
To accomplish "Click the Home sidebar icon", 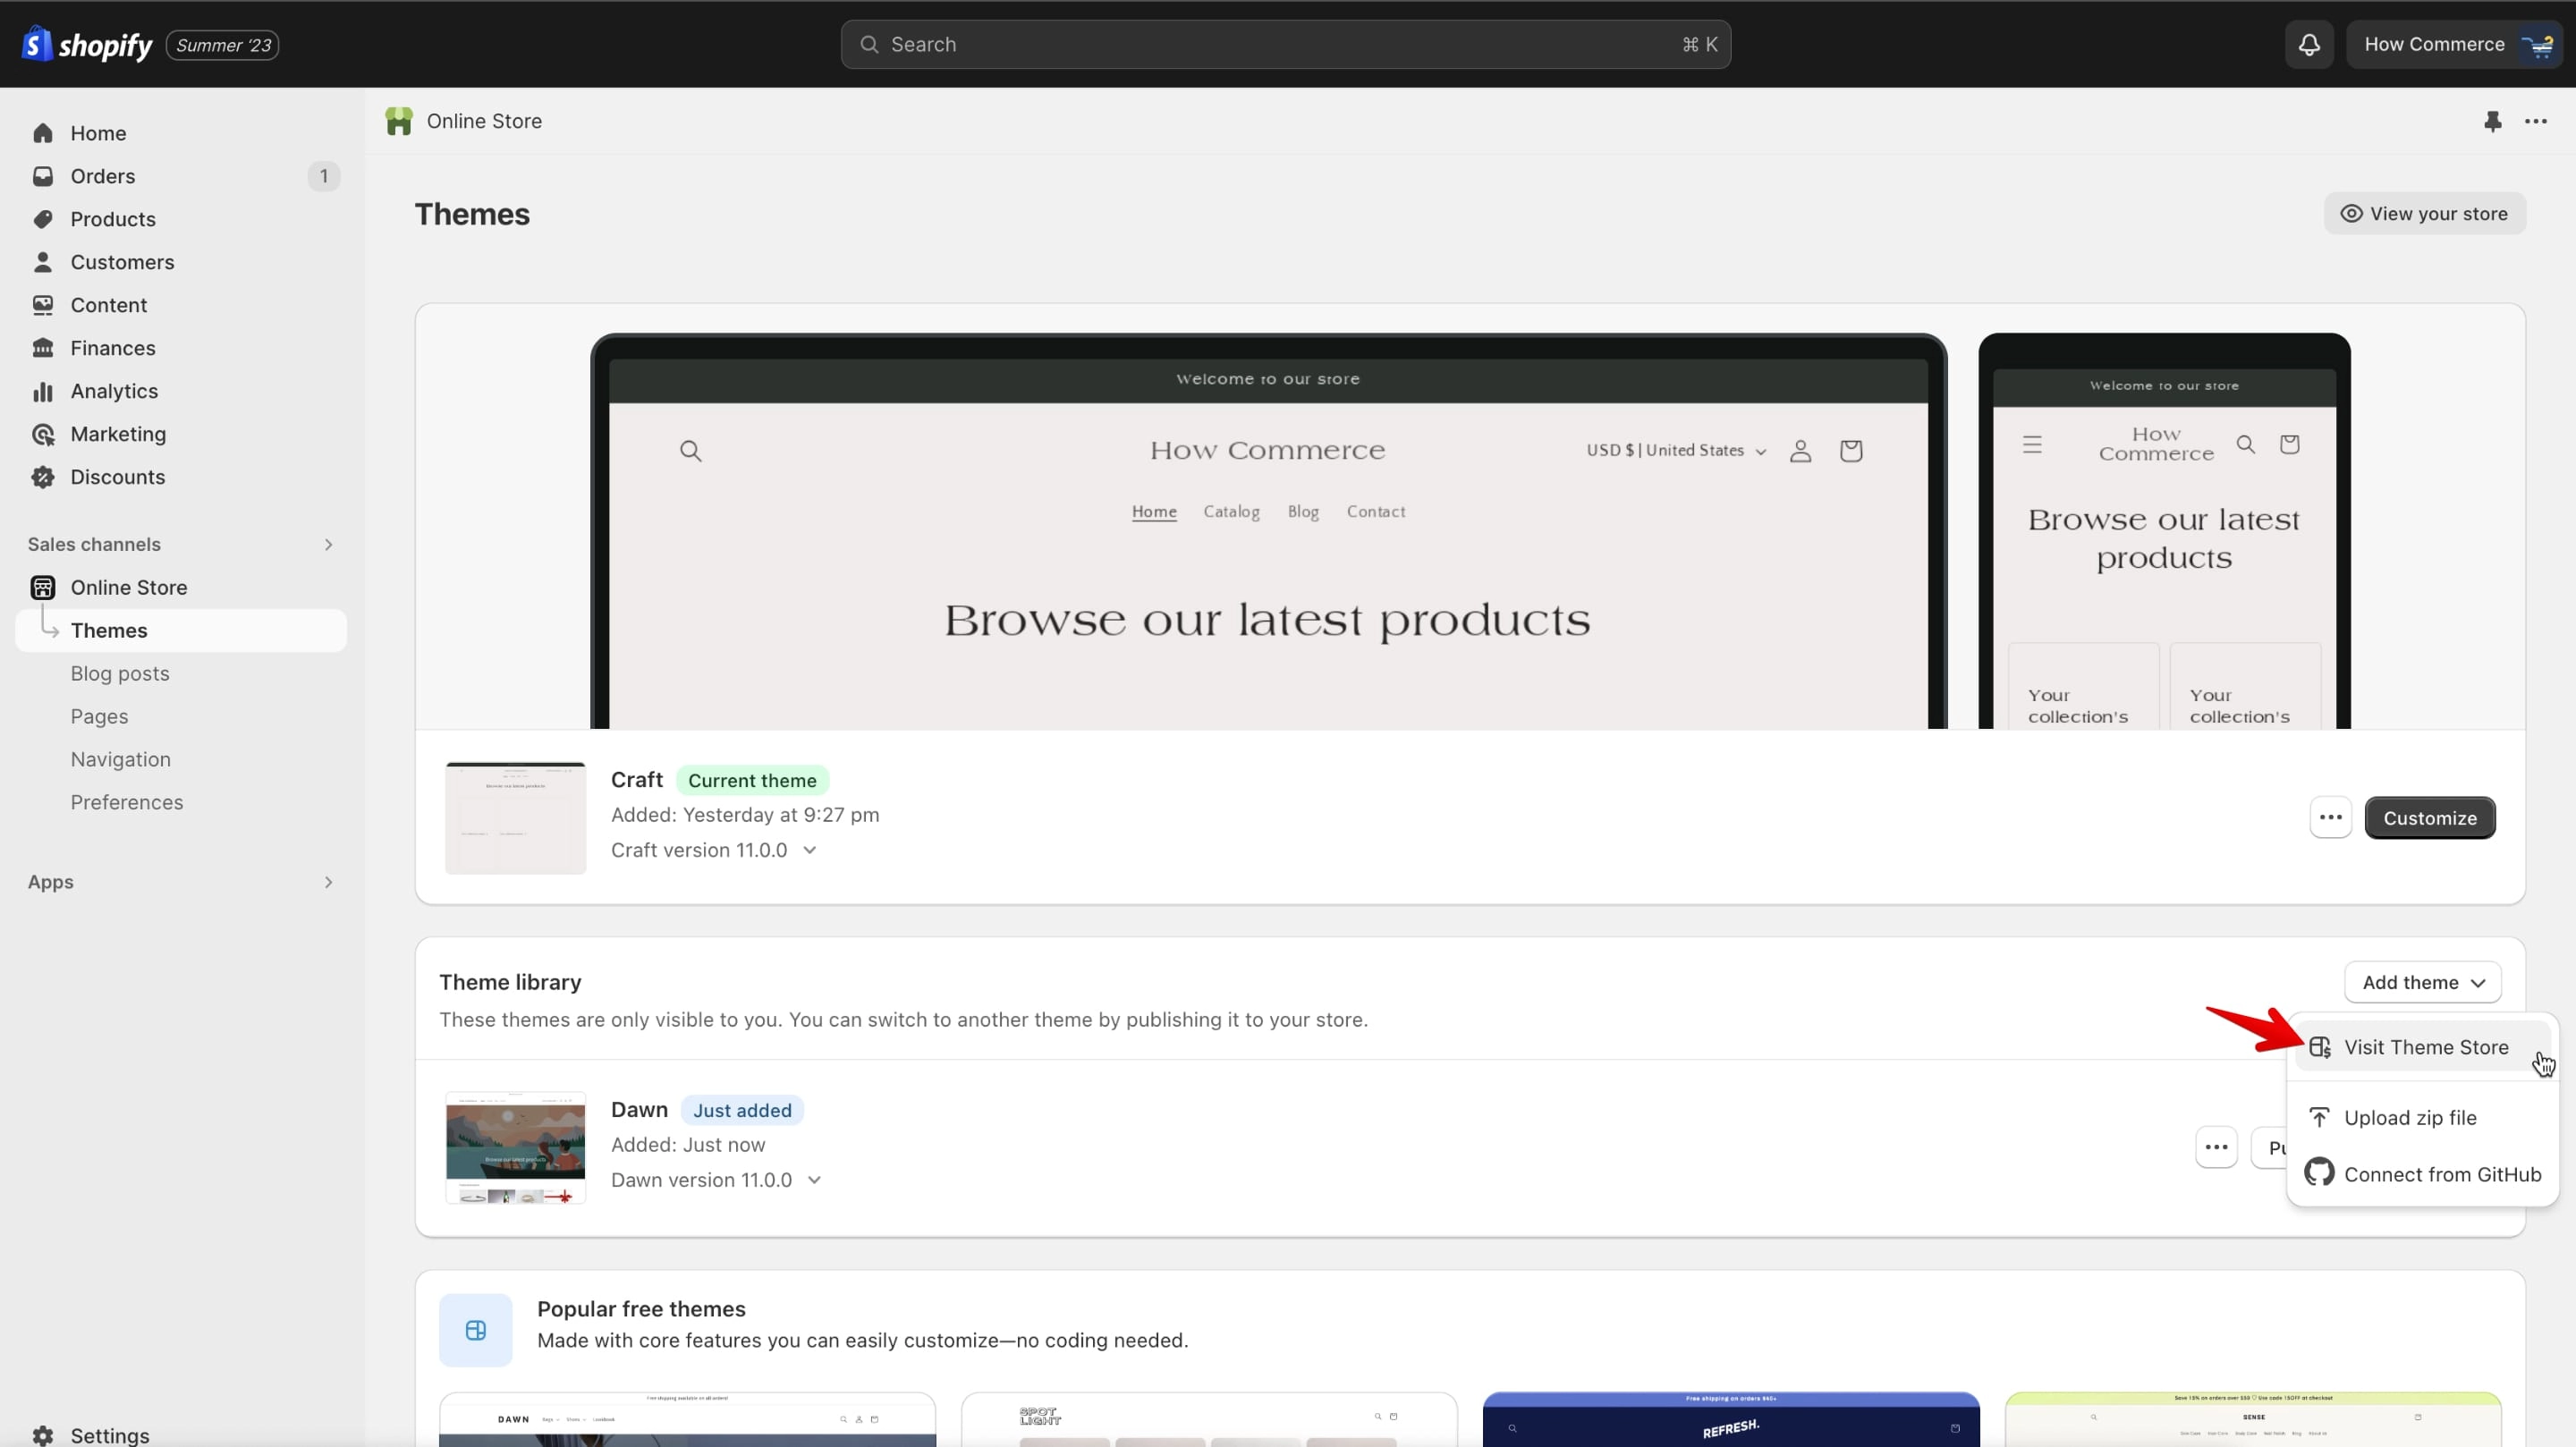I will click(x=42, y=133).
